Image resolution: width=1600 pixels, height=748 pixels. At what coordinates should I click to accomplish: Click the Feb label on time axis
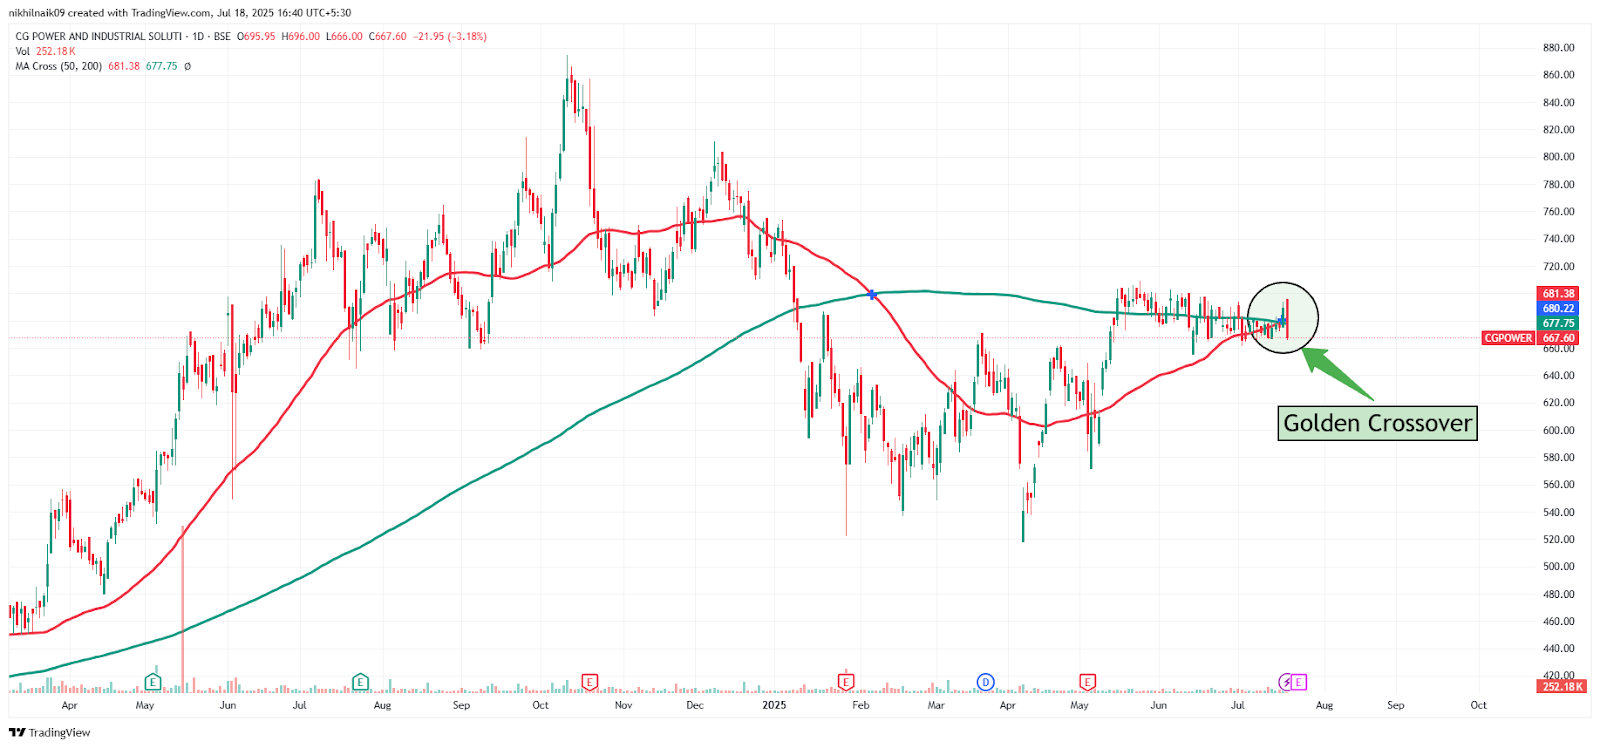coord(860,705)
